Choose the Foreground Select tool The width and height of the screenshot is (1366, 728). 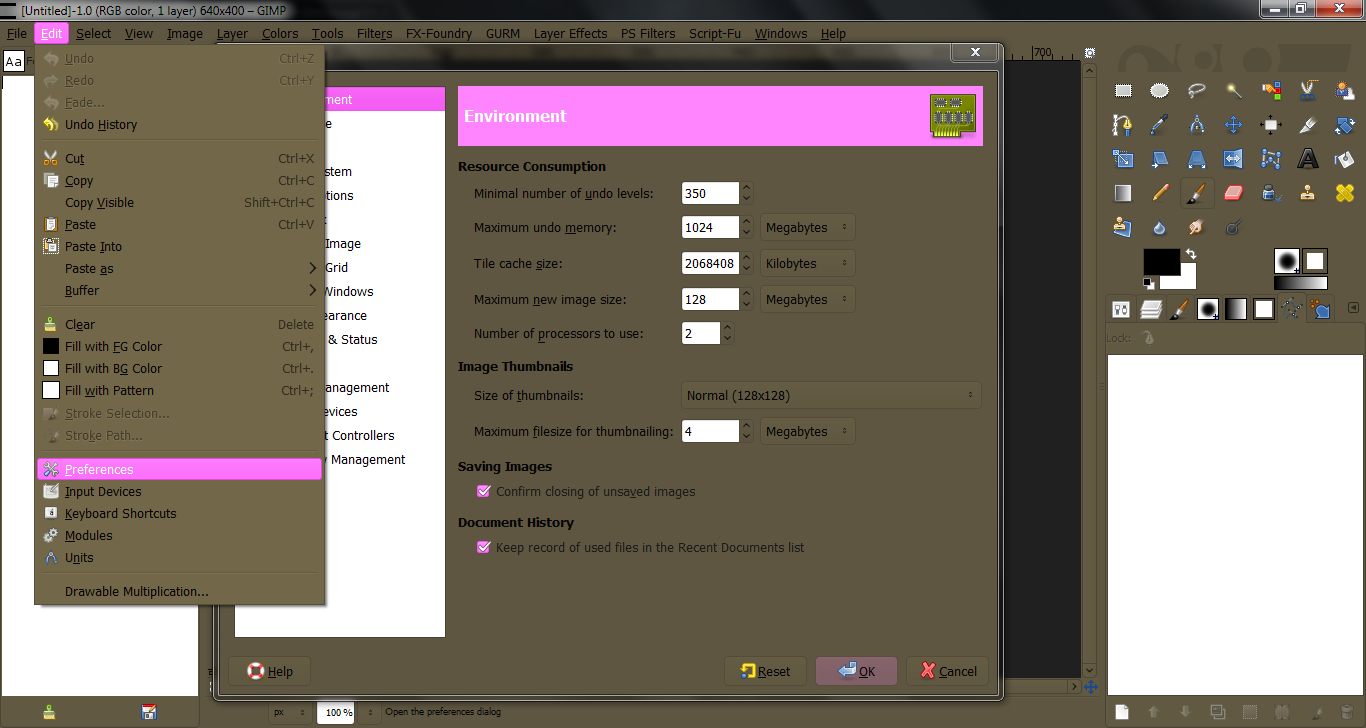(1345, 91)
